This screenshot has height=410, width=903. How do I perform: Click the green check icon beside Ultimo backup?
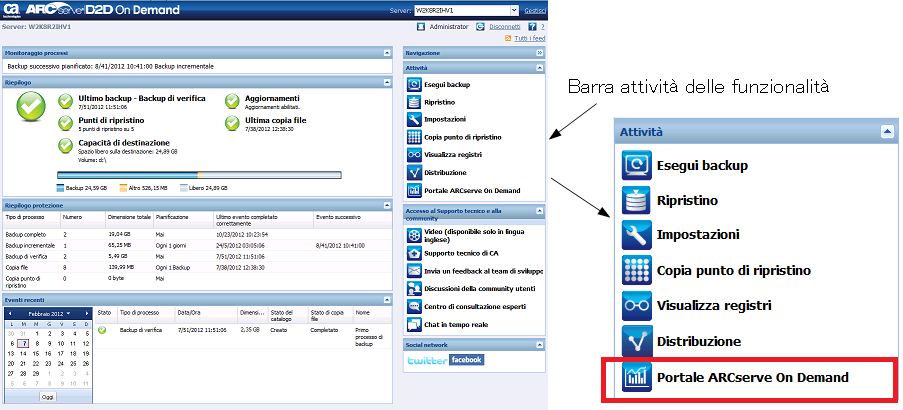click(x=66, y=101)
